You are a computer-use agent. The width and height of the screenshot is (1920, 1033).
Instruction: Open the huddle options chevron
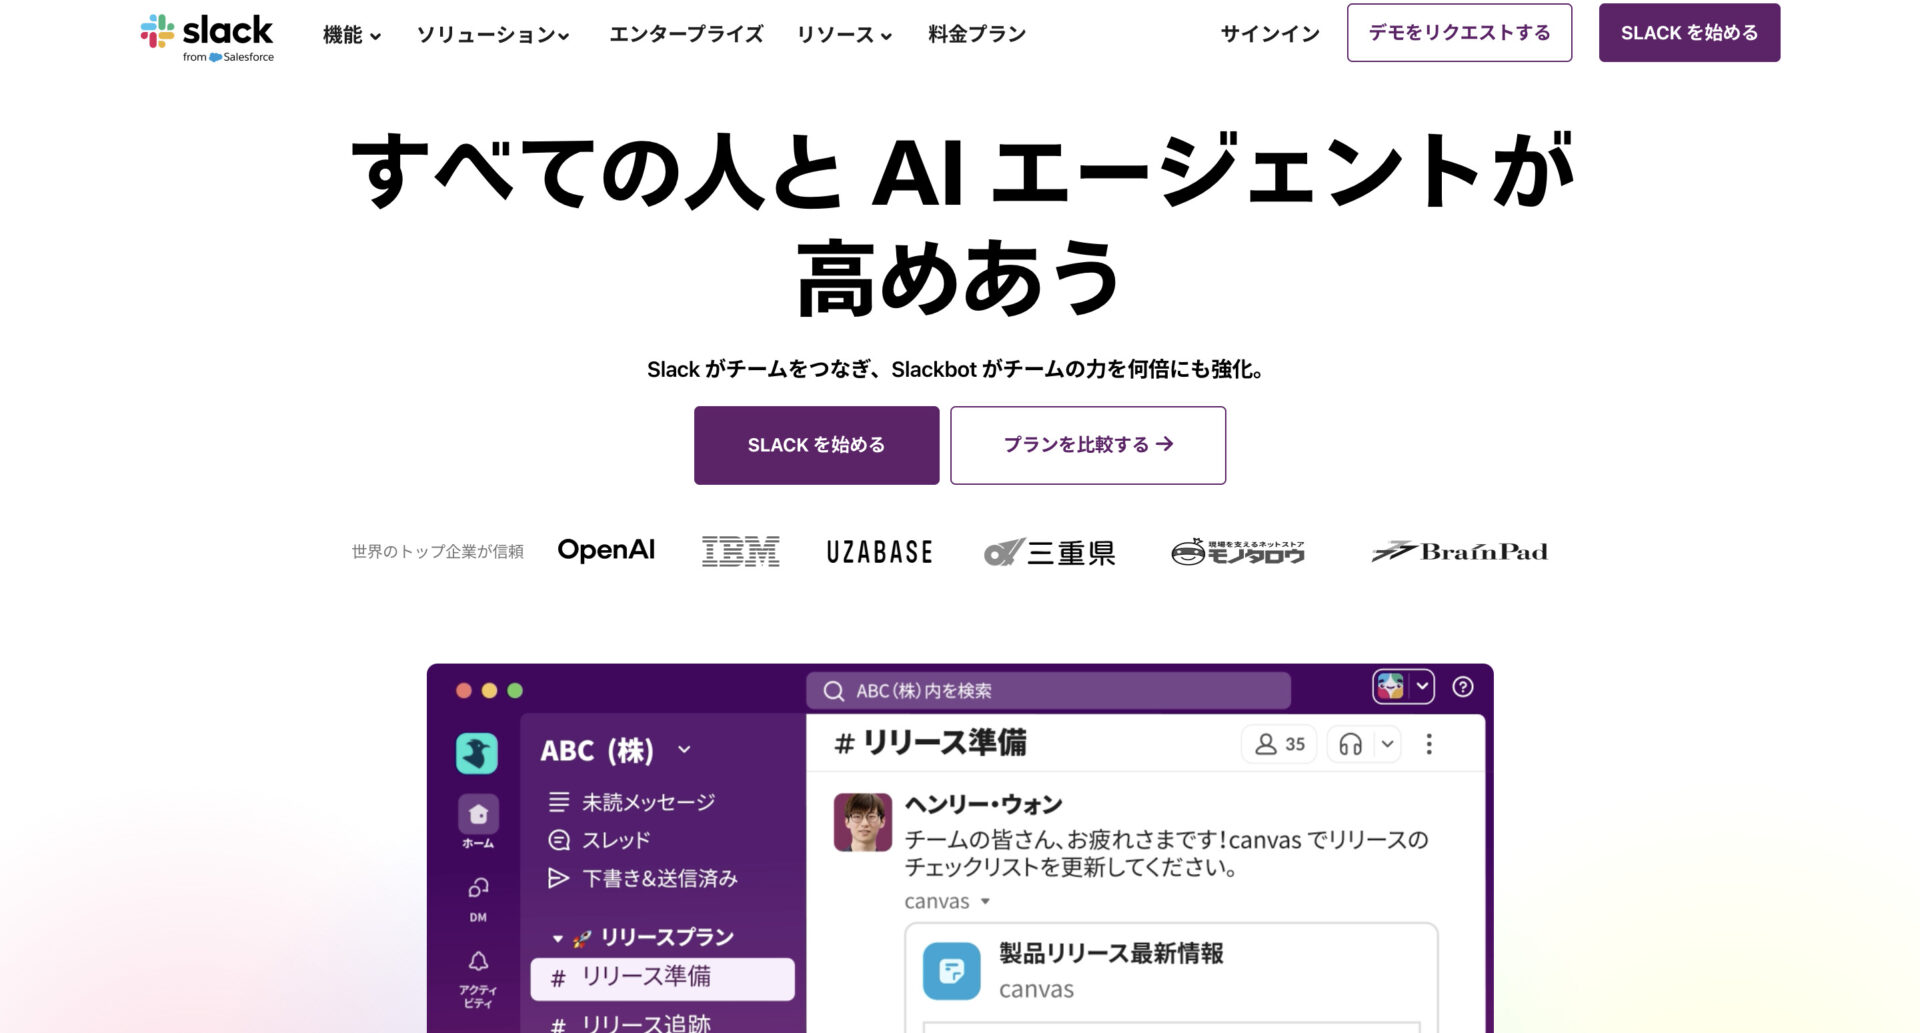(x=1387, y=744)
